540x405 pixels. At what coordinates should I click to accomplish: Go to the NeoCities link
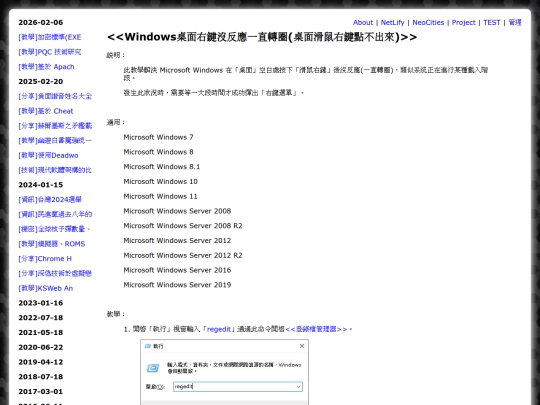coord(428,22)
